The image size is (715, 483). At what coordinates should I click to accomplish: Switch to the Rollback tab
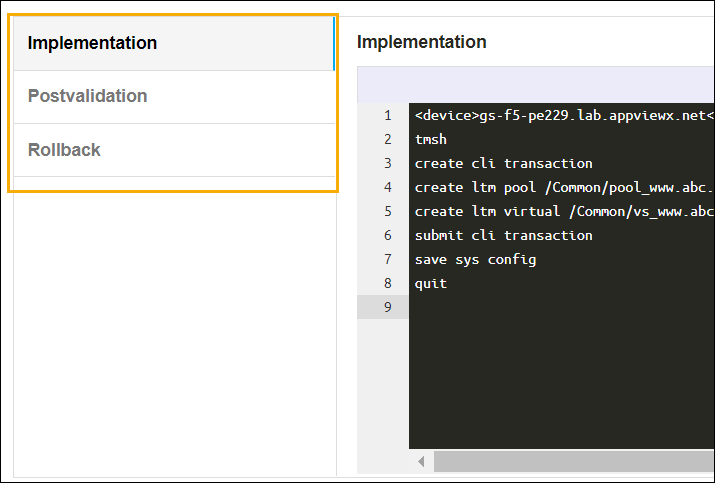pyautogui.click(x=174, y=150)
